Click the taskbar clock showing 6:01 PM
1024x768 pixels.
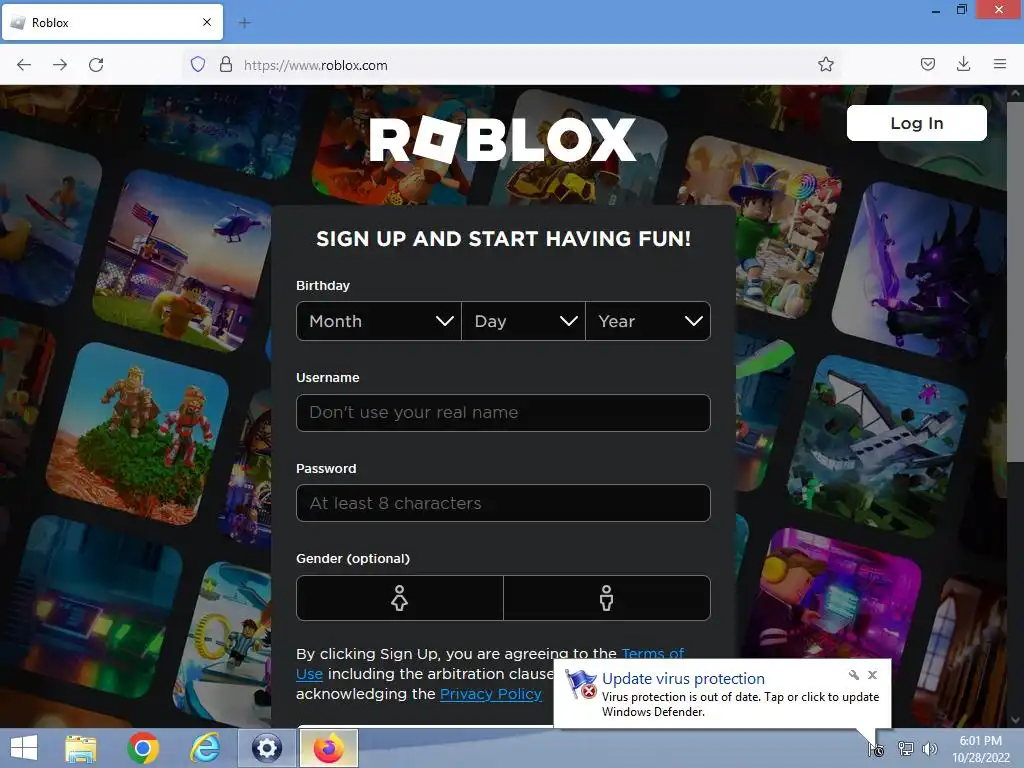(980, 749)
